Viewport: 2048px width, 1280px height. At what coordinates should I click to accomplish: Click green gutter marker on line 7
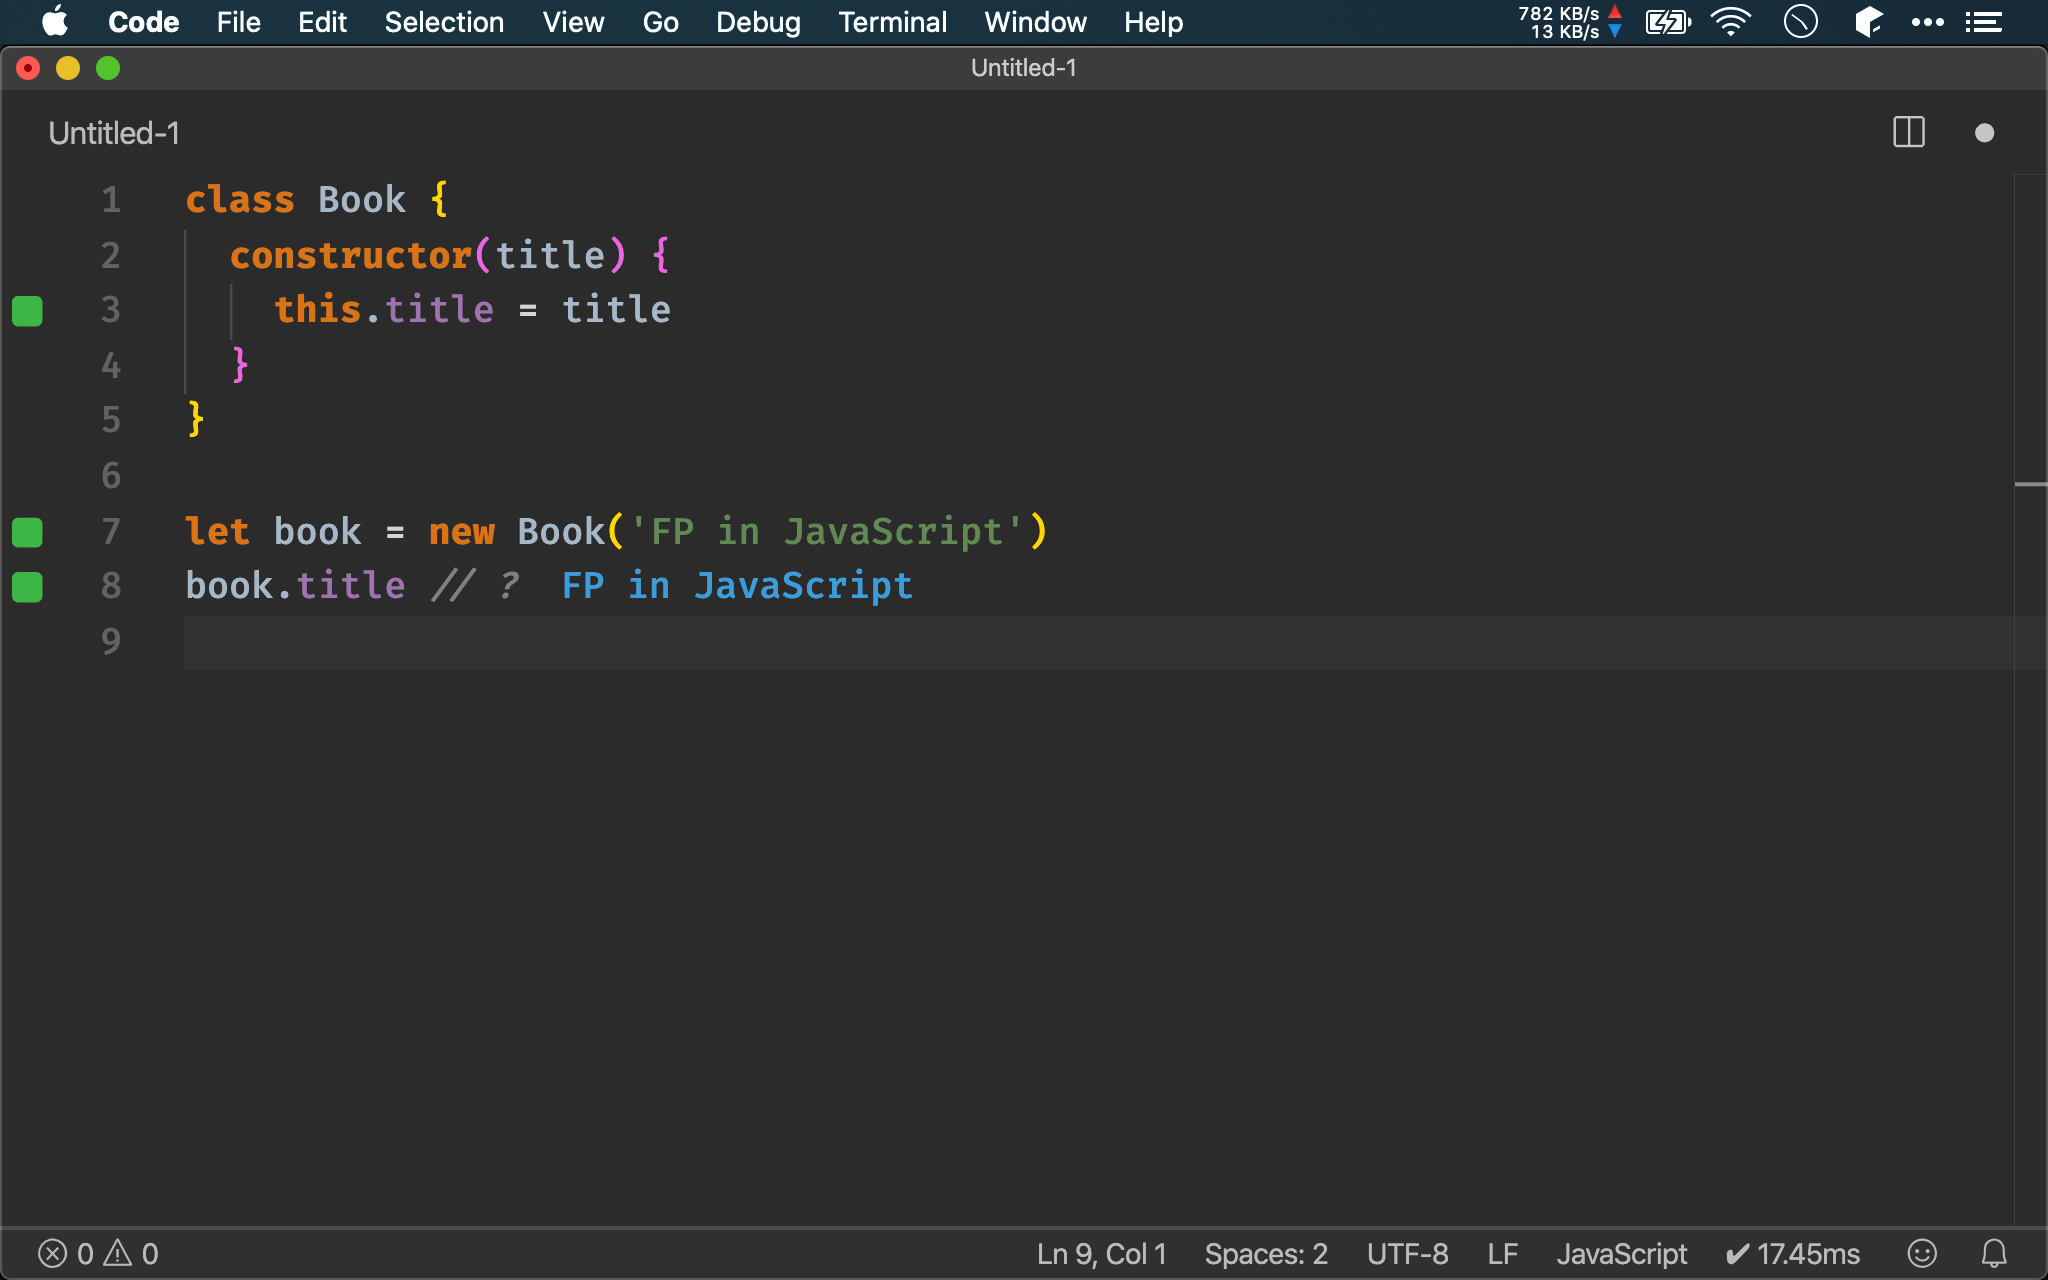click(x=27, y=532)
